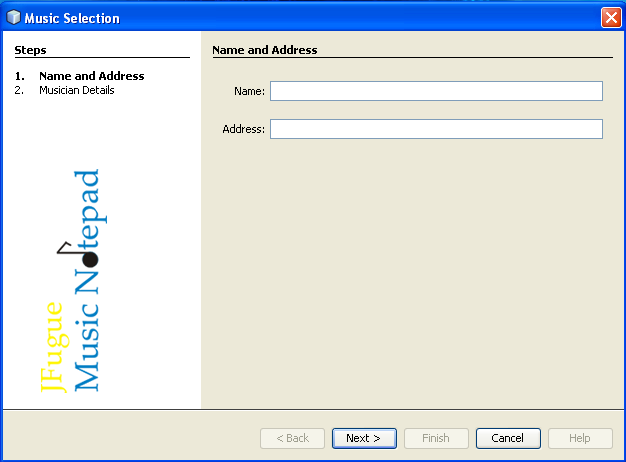Click the greyed-out < Back button
Screen dimensions: 626x462
coord(292,438)
